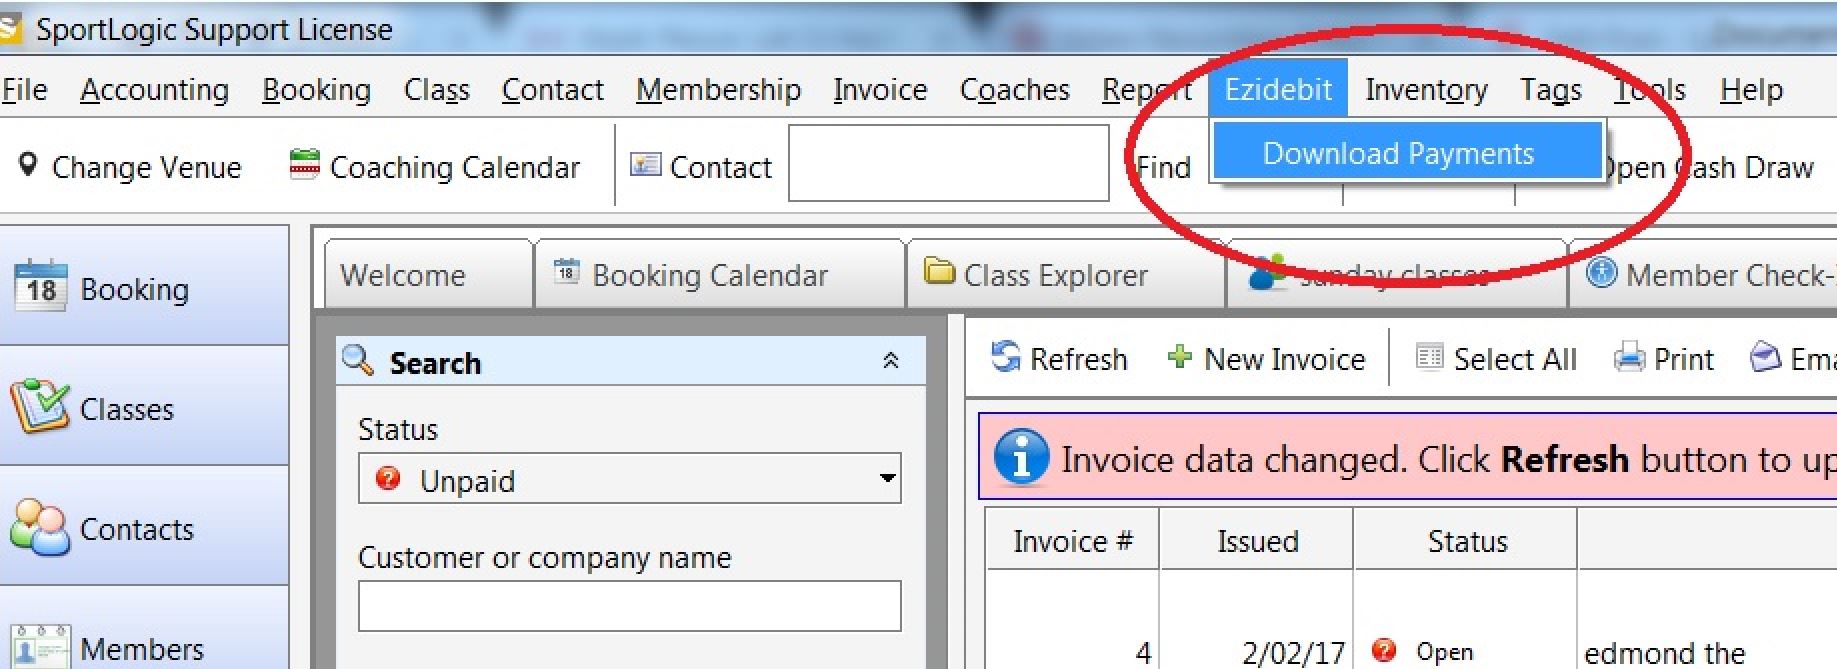The image size is (1837, 669).
Task: Open the Coaching Calendar toolbar button
Action: tap(435, 167)
